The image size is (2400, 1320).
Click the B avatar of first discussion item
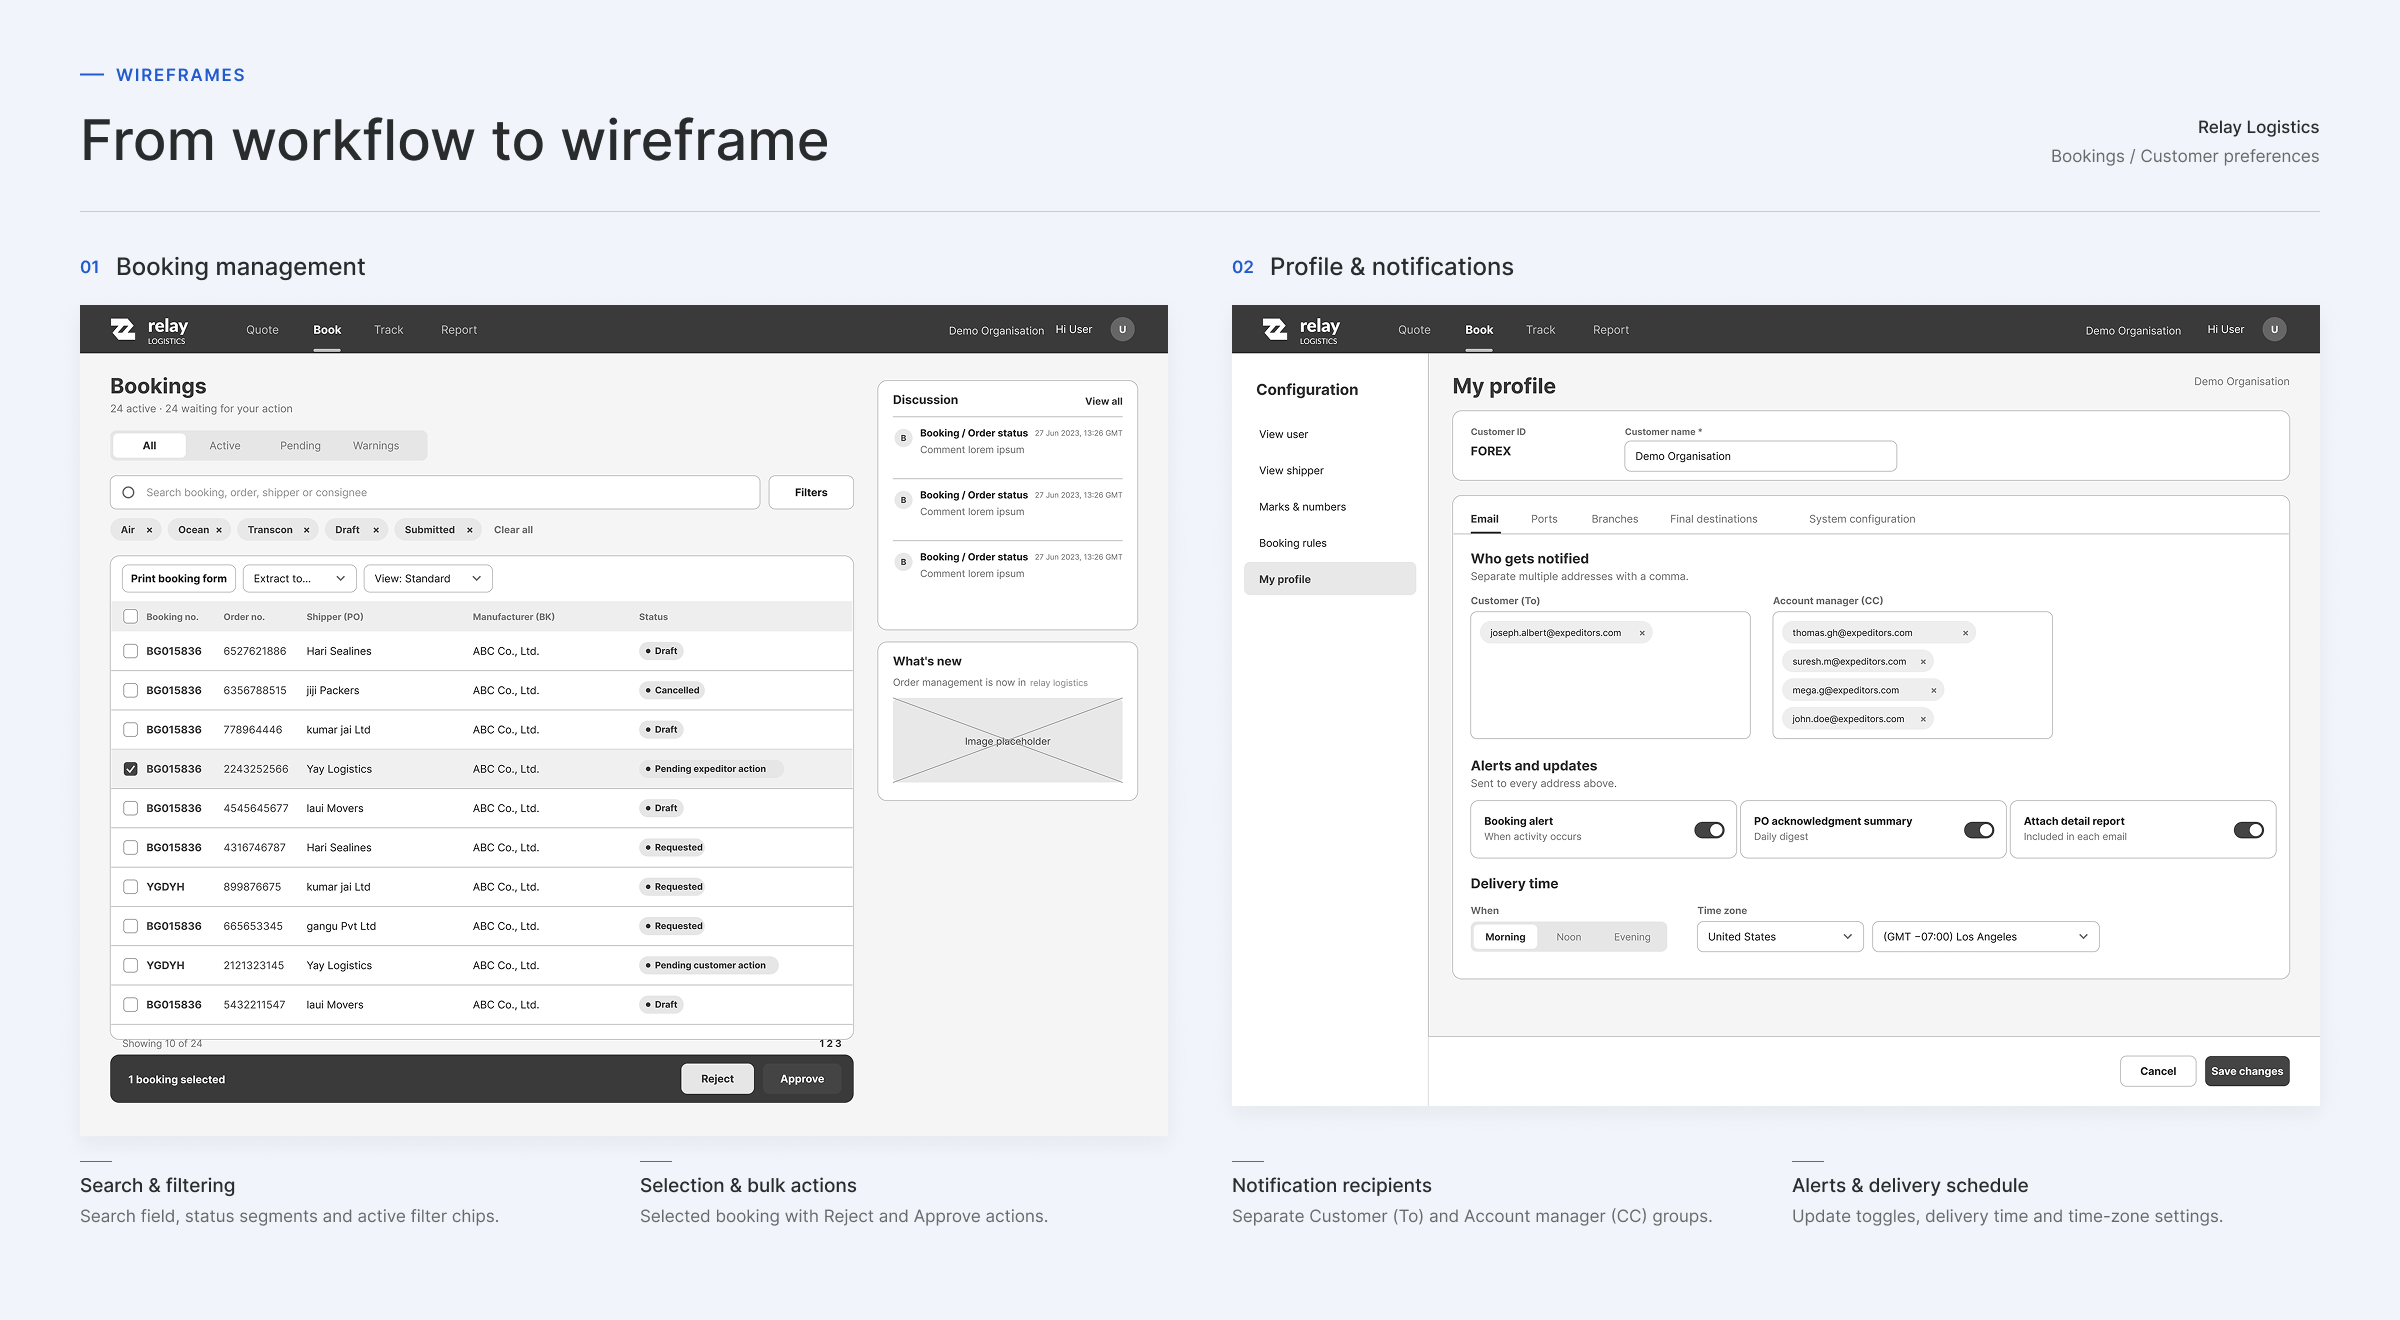tap(903, 438)
